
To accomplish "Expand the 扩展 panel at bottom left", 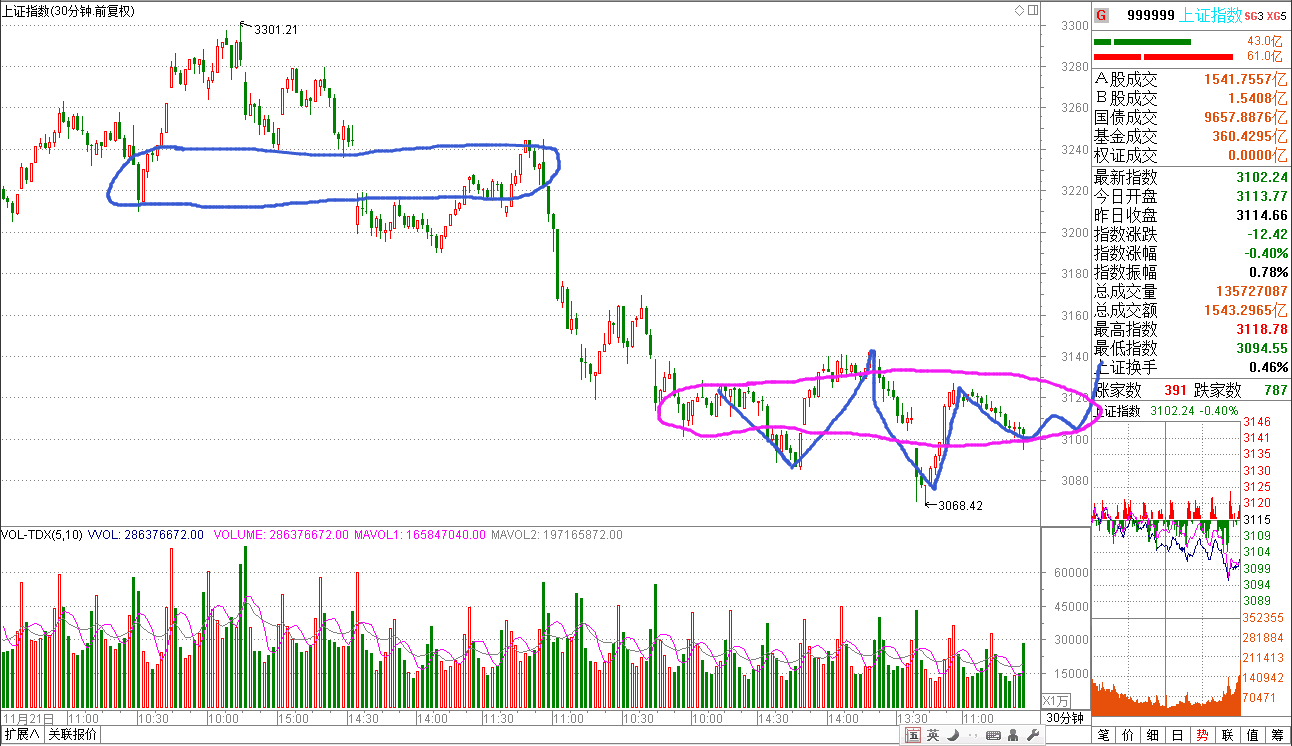I will click(22, 735).
